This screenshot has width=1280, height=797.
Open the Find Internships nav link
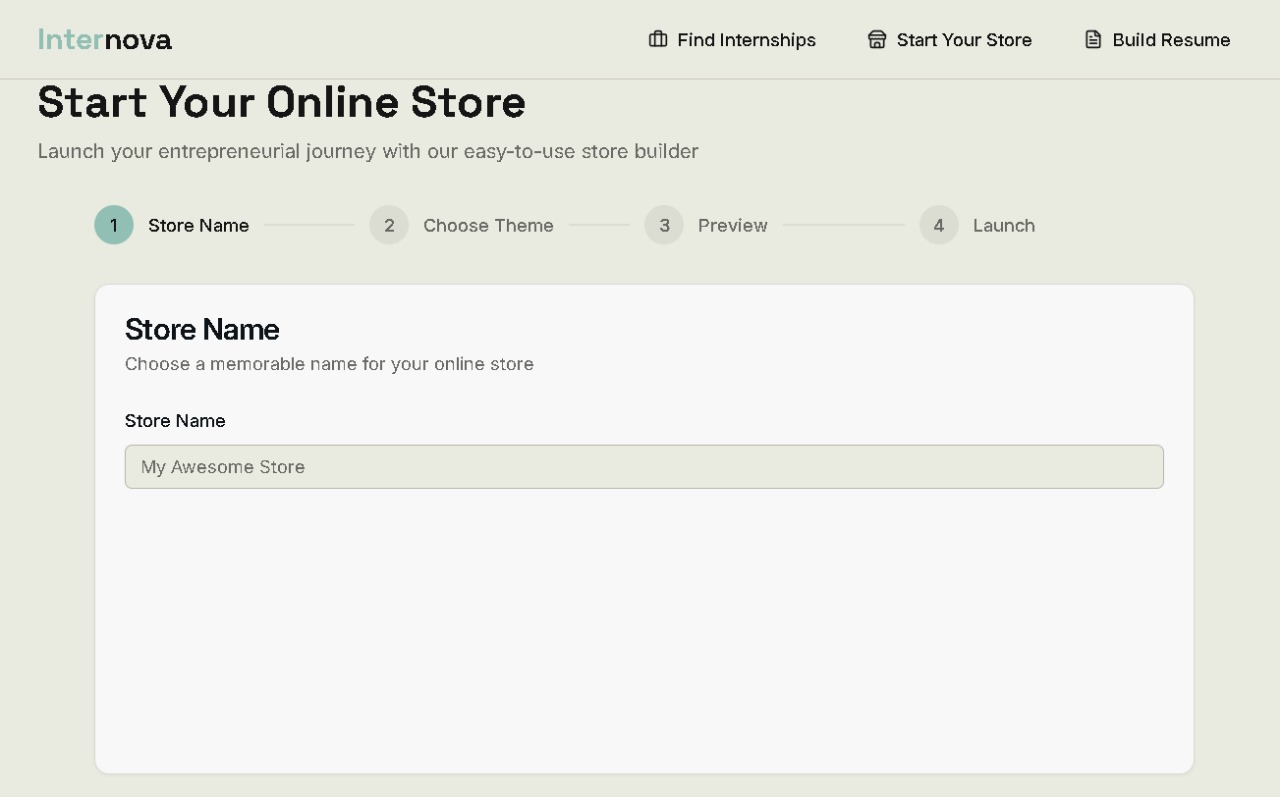click(746, 40)
